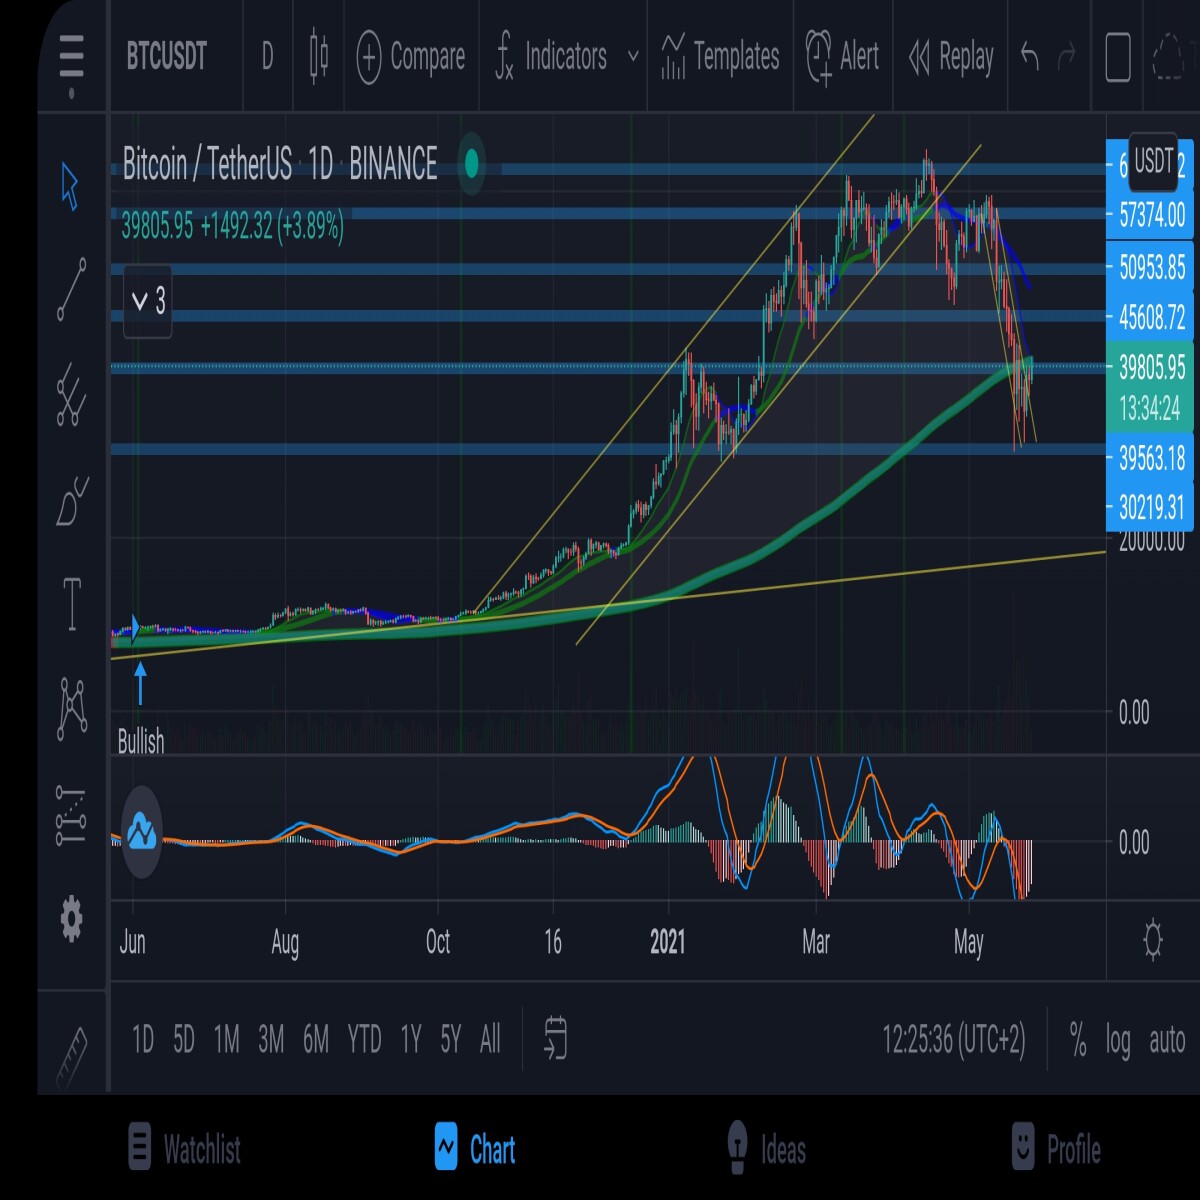Click the cloud save layout icon
The height and width of the screenshot is (1200, 1200).
(x=1168, y=57)
